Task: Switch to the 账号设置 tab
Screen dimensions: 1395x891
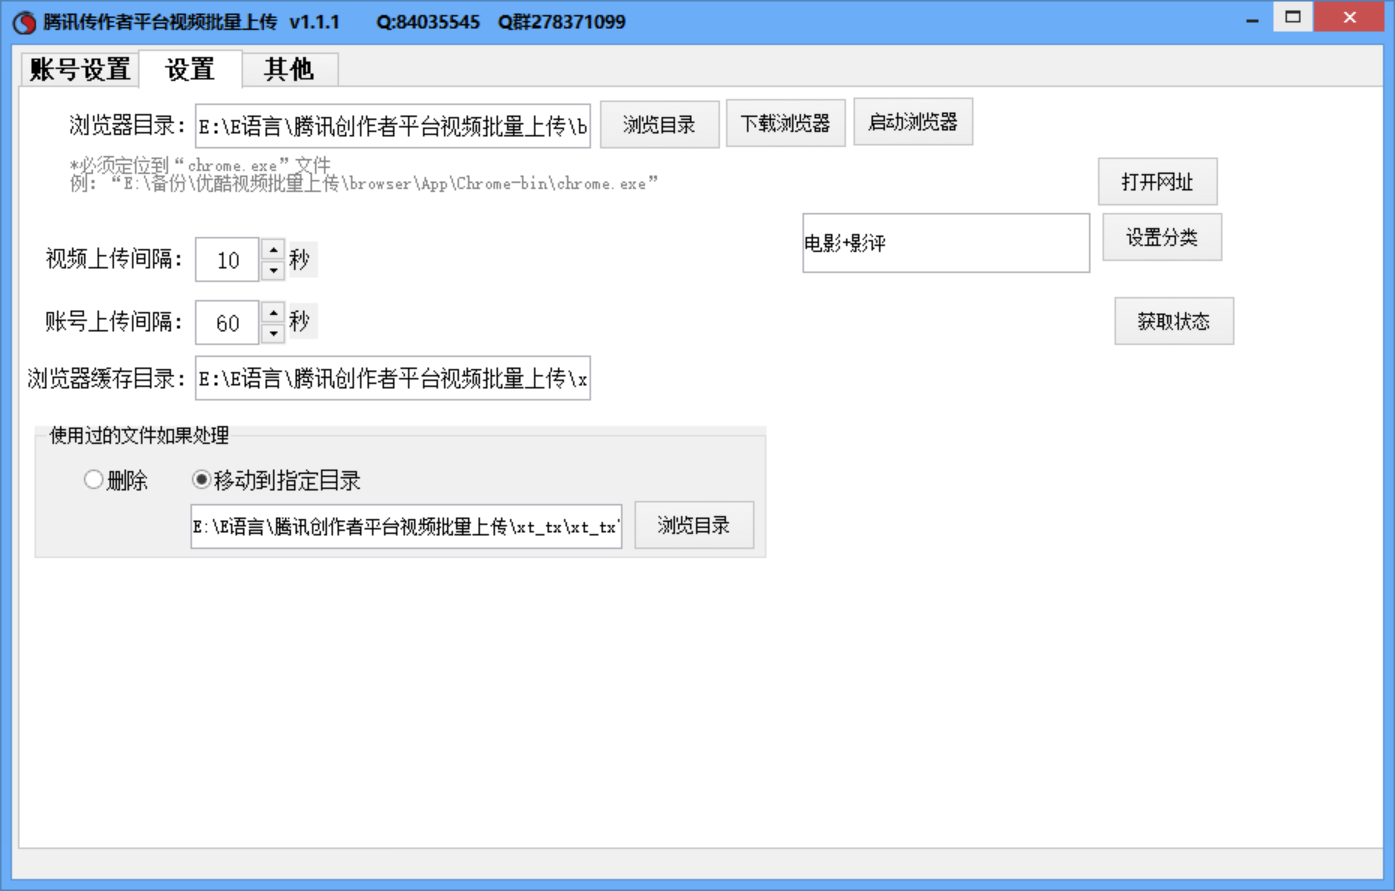Action: (80, 69)
